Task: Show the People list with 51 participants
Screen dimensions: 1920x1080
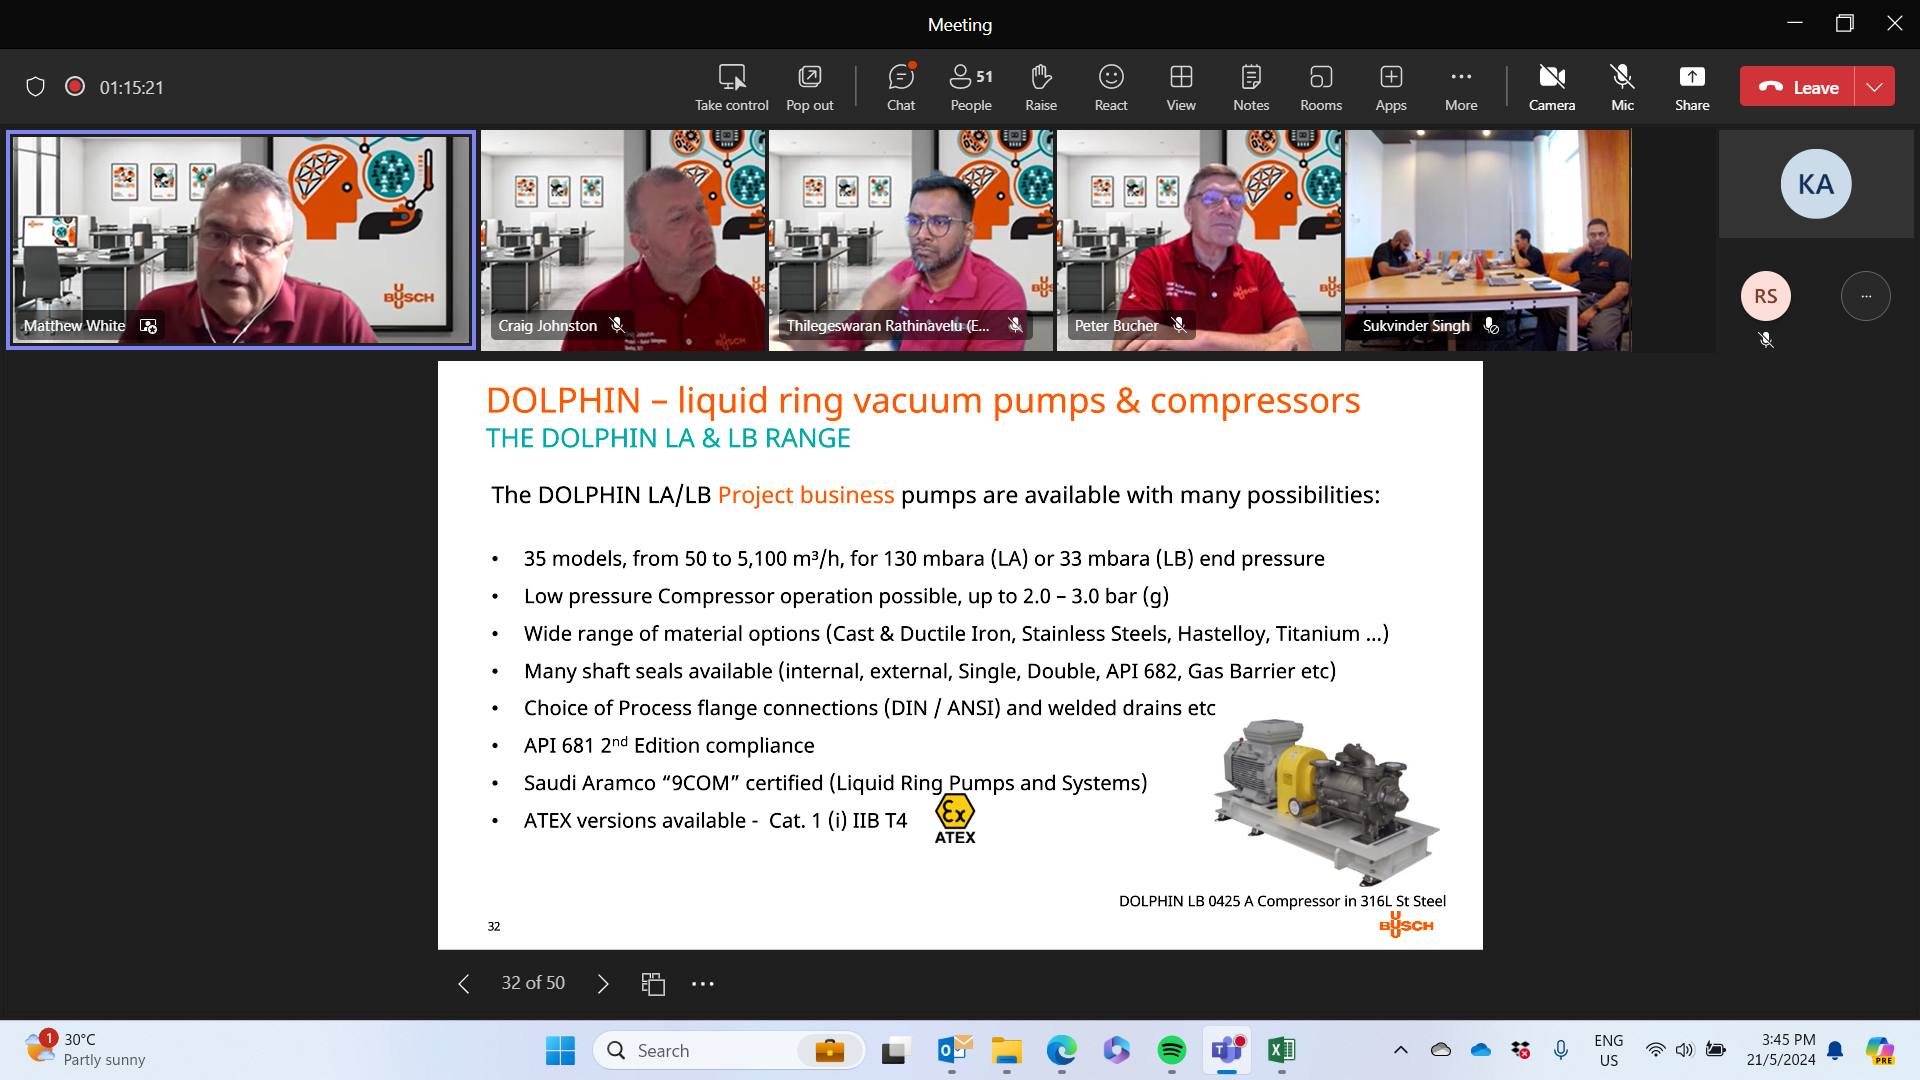Action: click(x=971, y=88)
